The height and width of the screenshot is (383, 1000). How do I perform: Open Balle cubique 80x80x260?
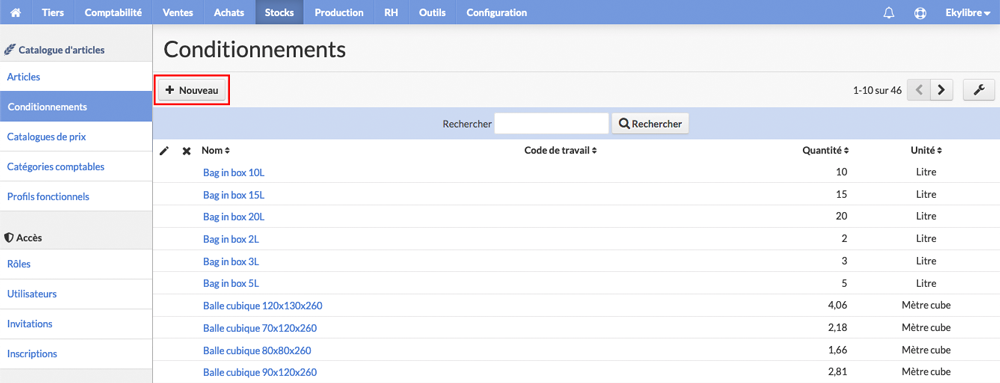[257, 350]
